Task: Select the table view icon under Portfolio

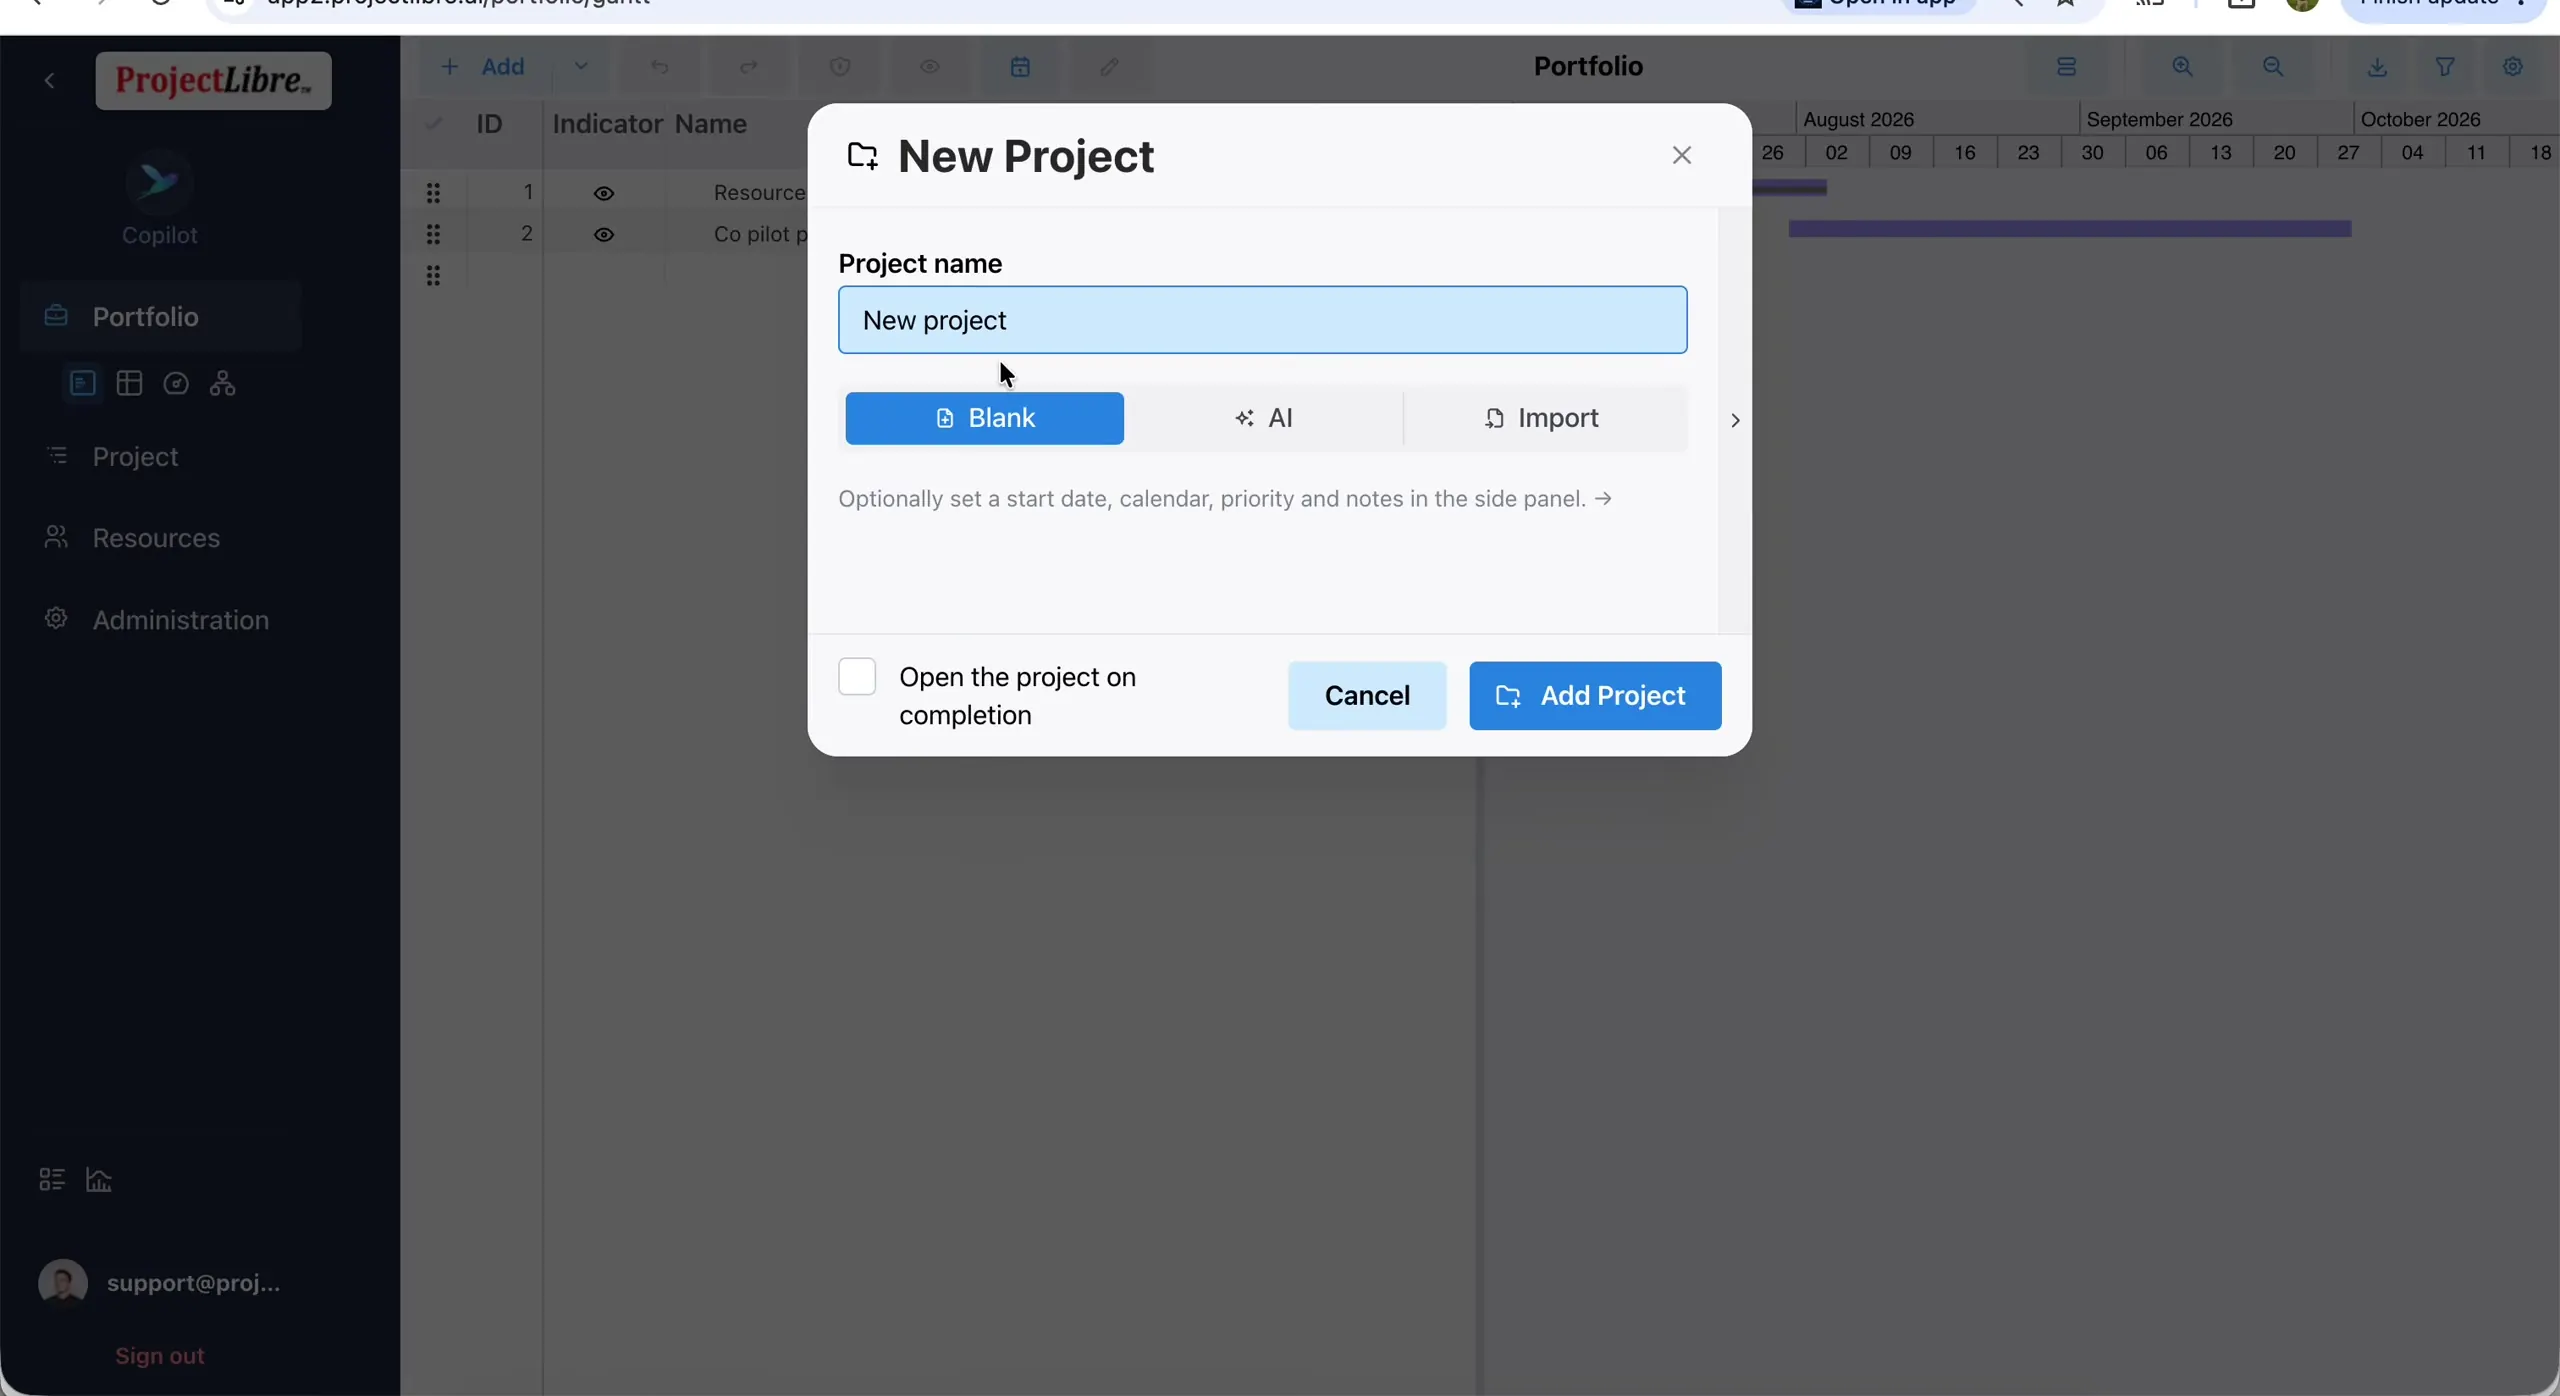Action: [129, 383]
